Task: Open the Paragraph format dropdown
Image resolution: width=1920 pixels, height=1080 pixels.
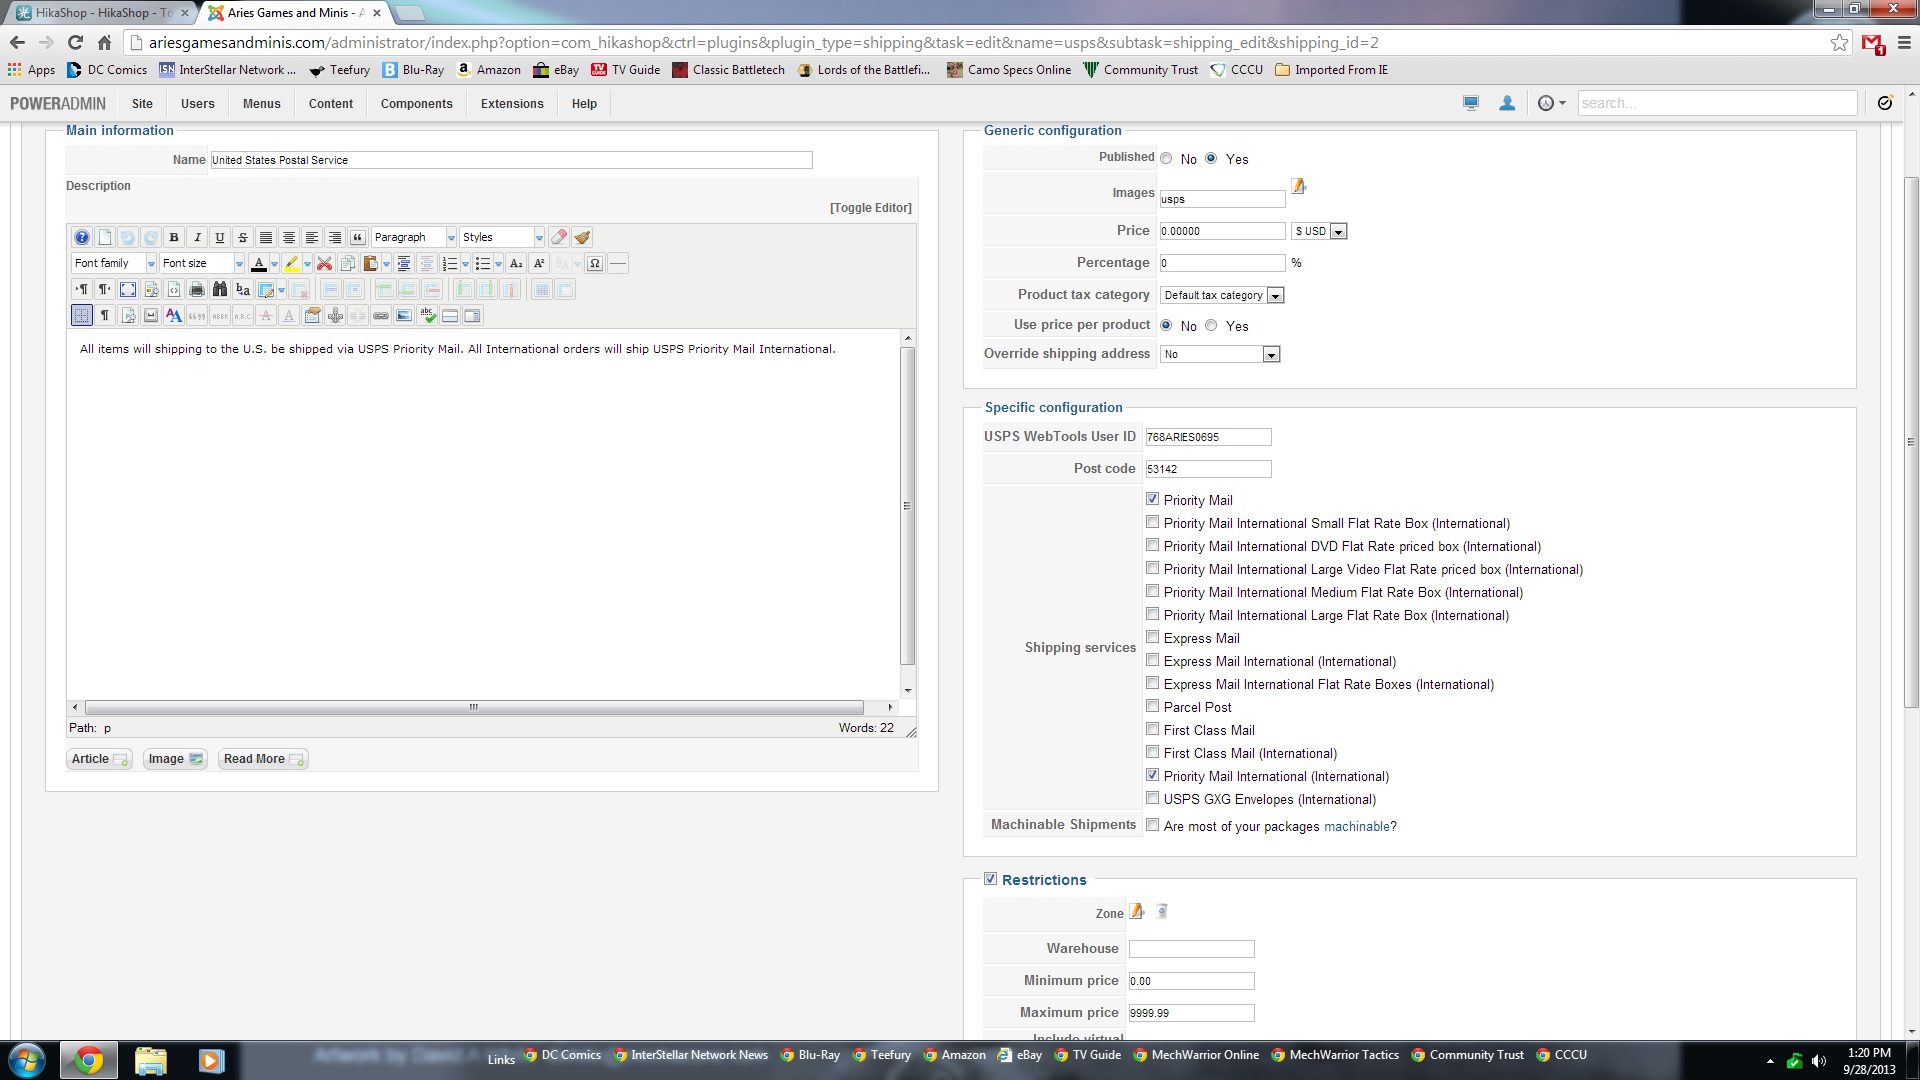Action: pyautogui.click(x=414, y=237)
